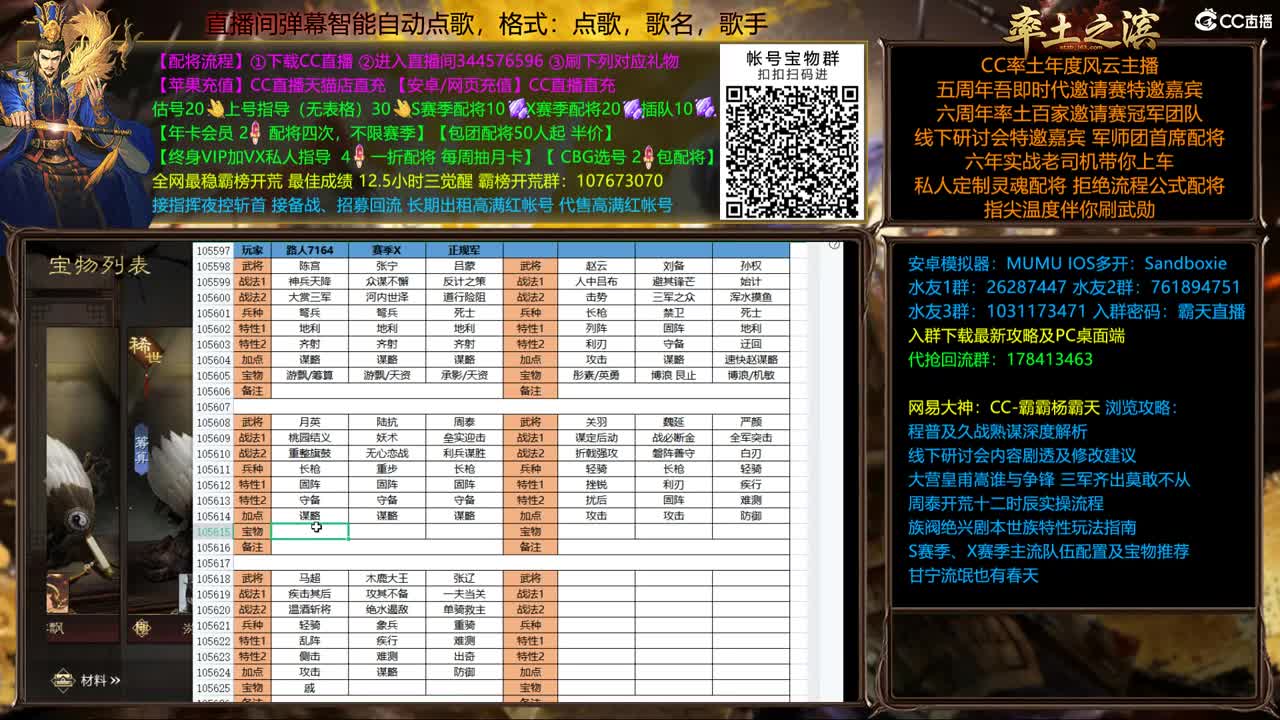Select the 神兵天降 cell

pyautogui.click(x=310, y=282)
